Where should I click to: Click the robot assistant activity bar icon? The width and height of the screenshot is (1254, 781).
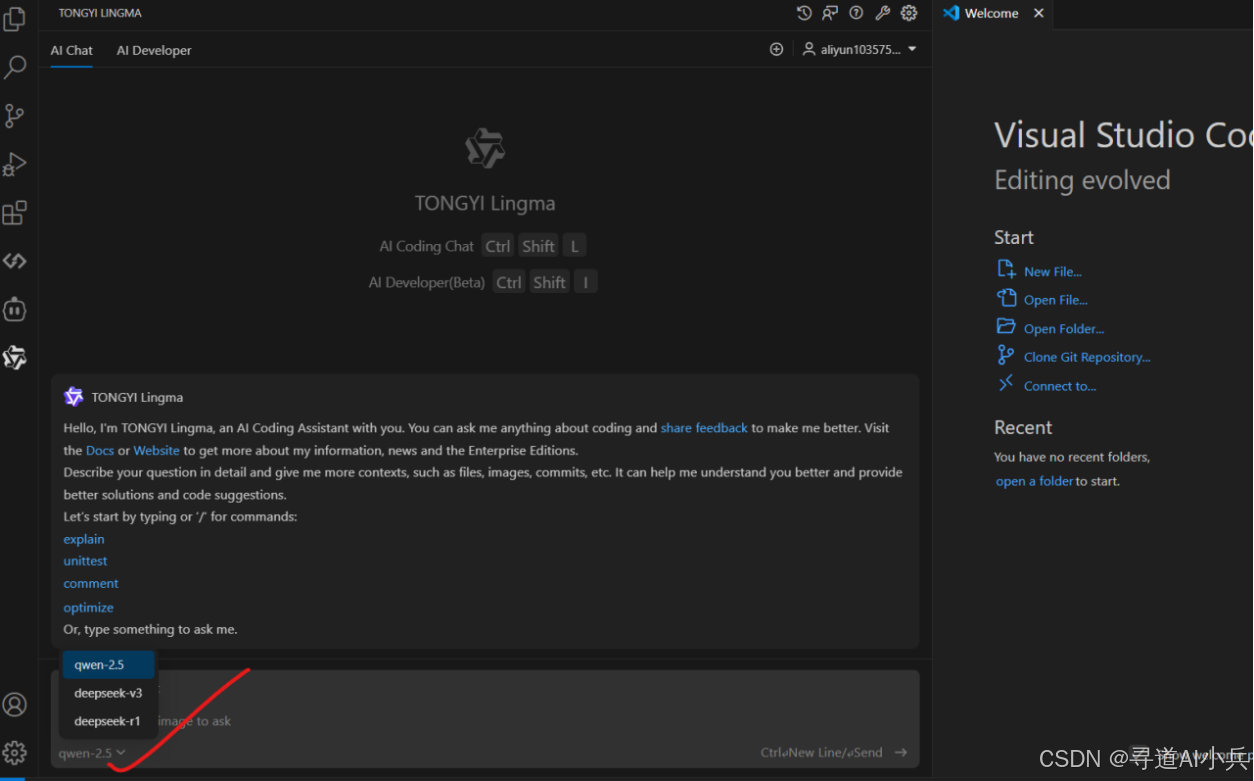pyautogui.click(x=14, y=309)
